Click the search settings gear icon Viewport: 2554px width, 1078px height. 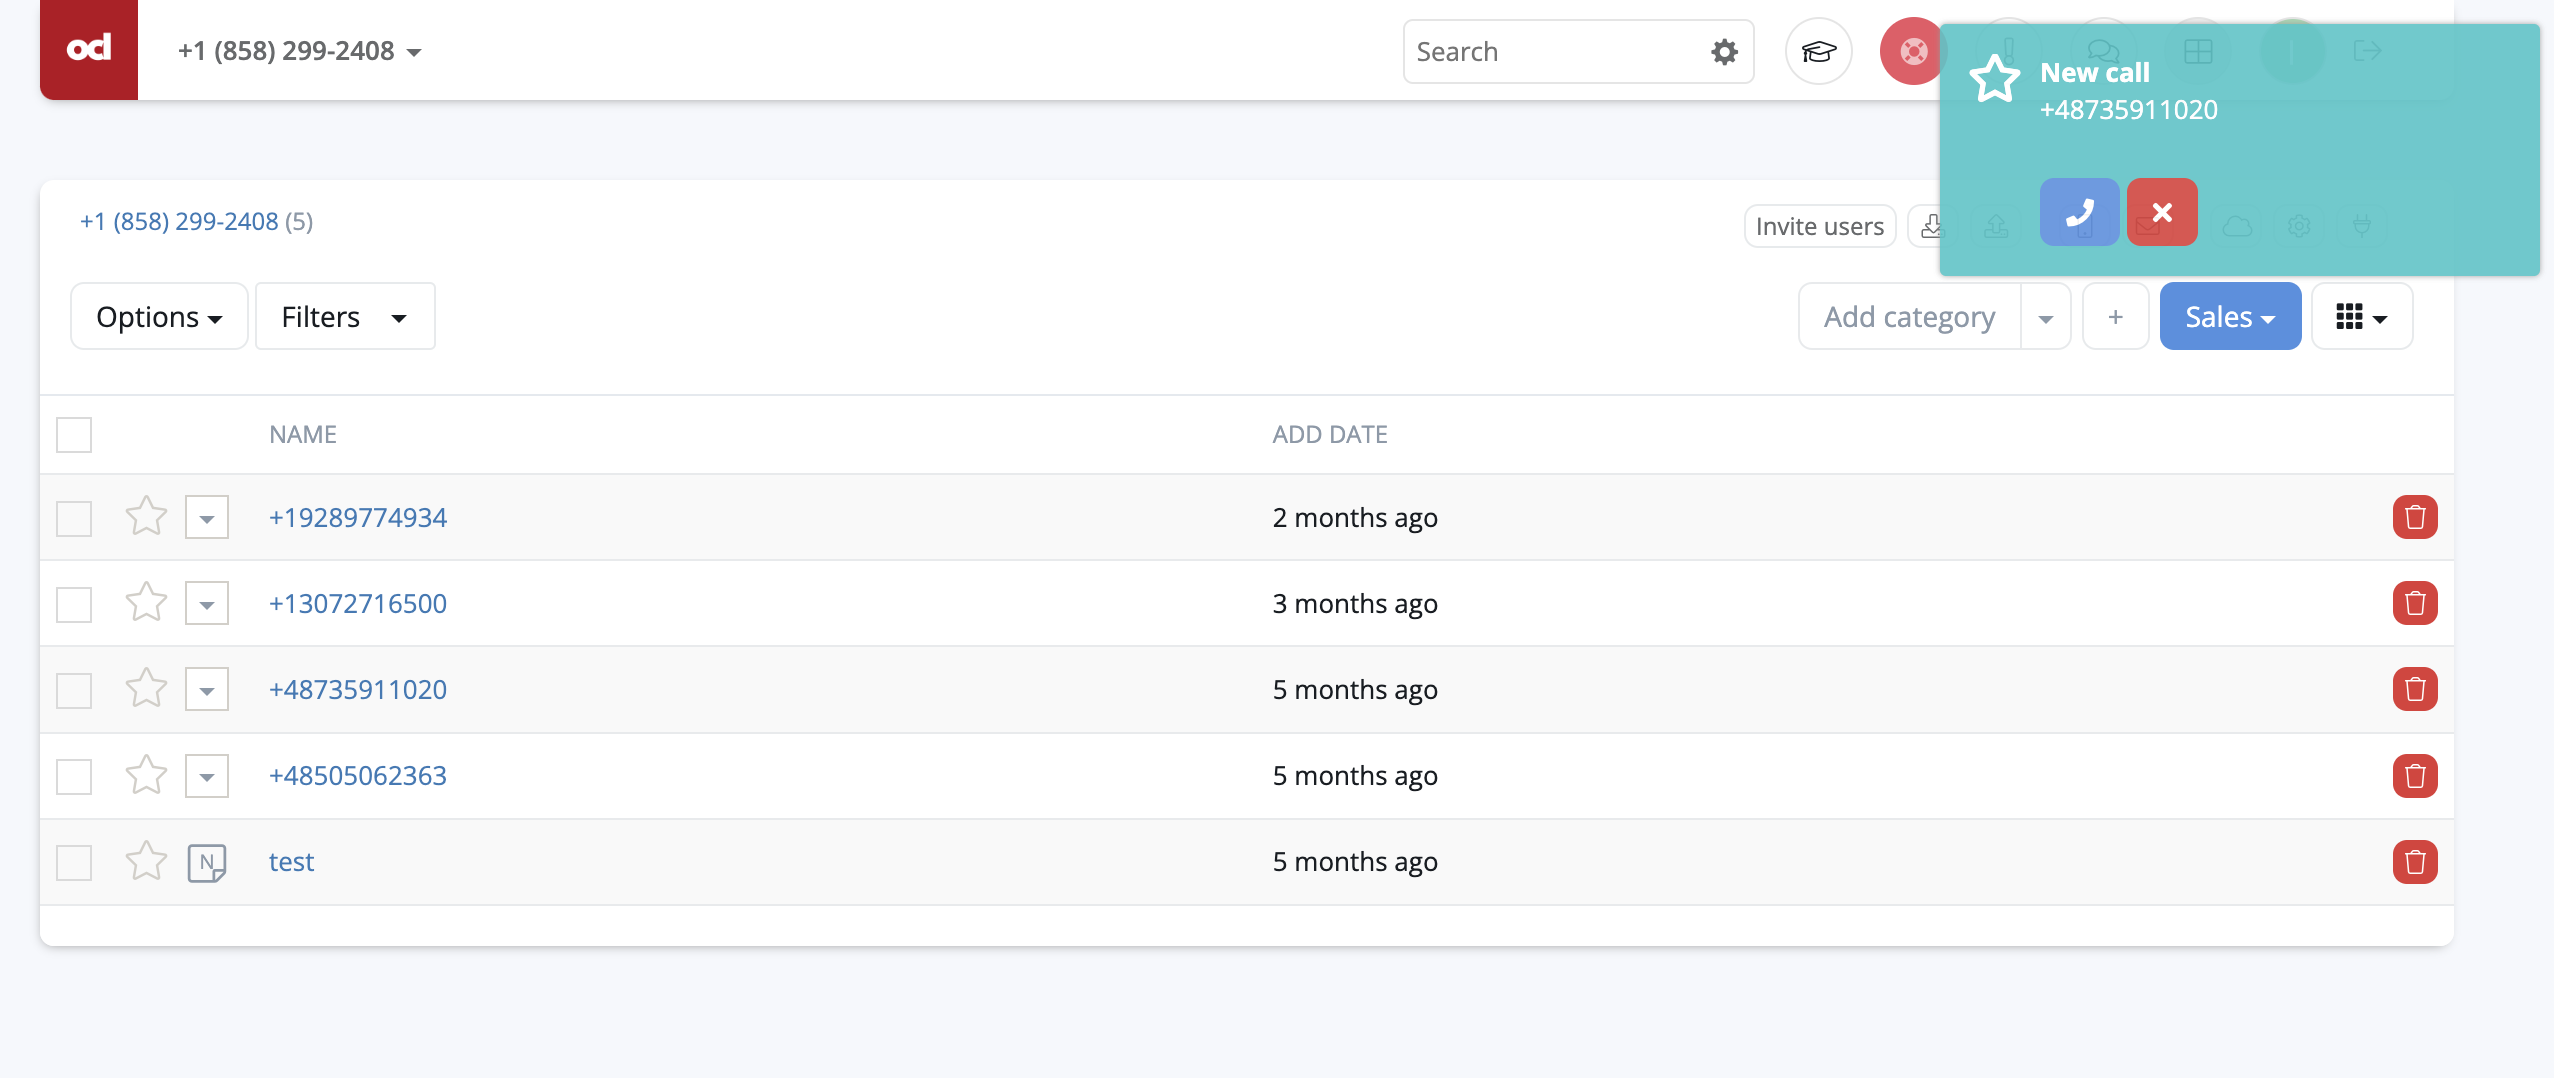point(1724,52)
